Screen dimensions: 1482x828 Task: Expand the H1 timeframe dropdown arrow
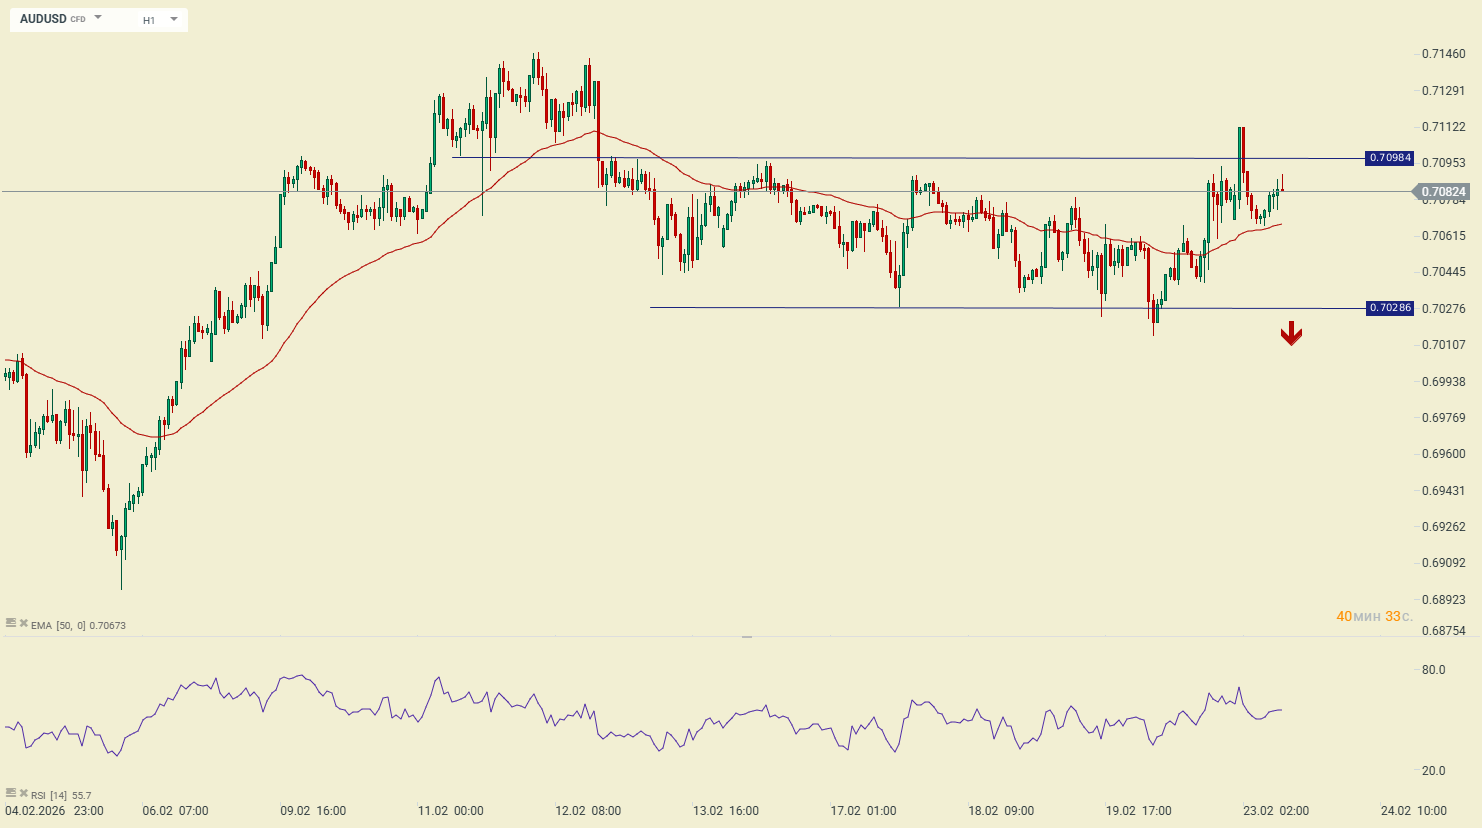click(x=174, y=19)
